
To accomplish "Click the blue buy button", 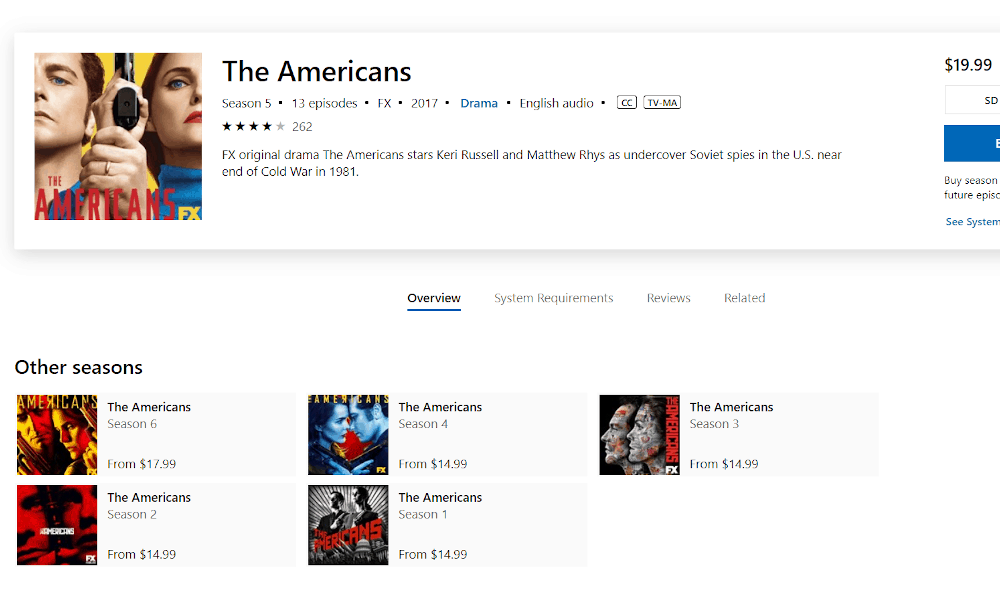I will (972, 143).
